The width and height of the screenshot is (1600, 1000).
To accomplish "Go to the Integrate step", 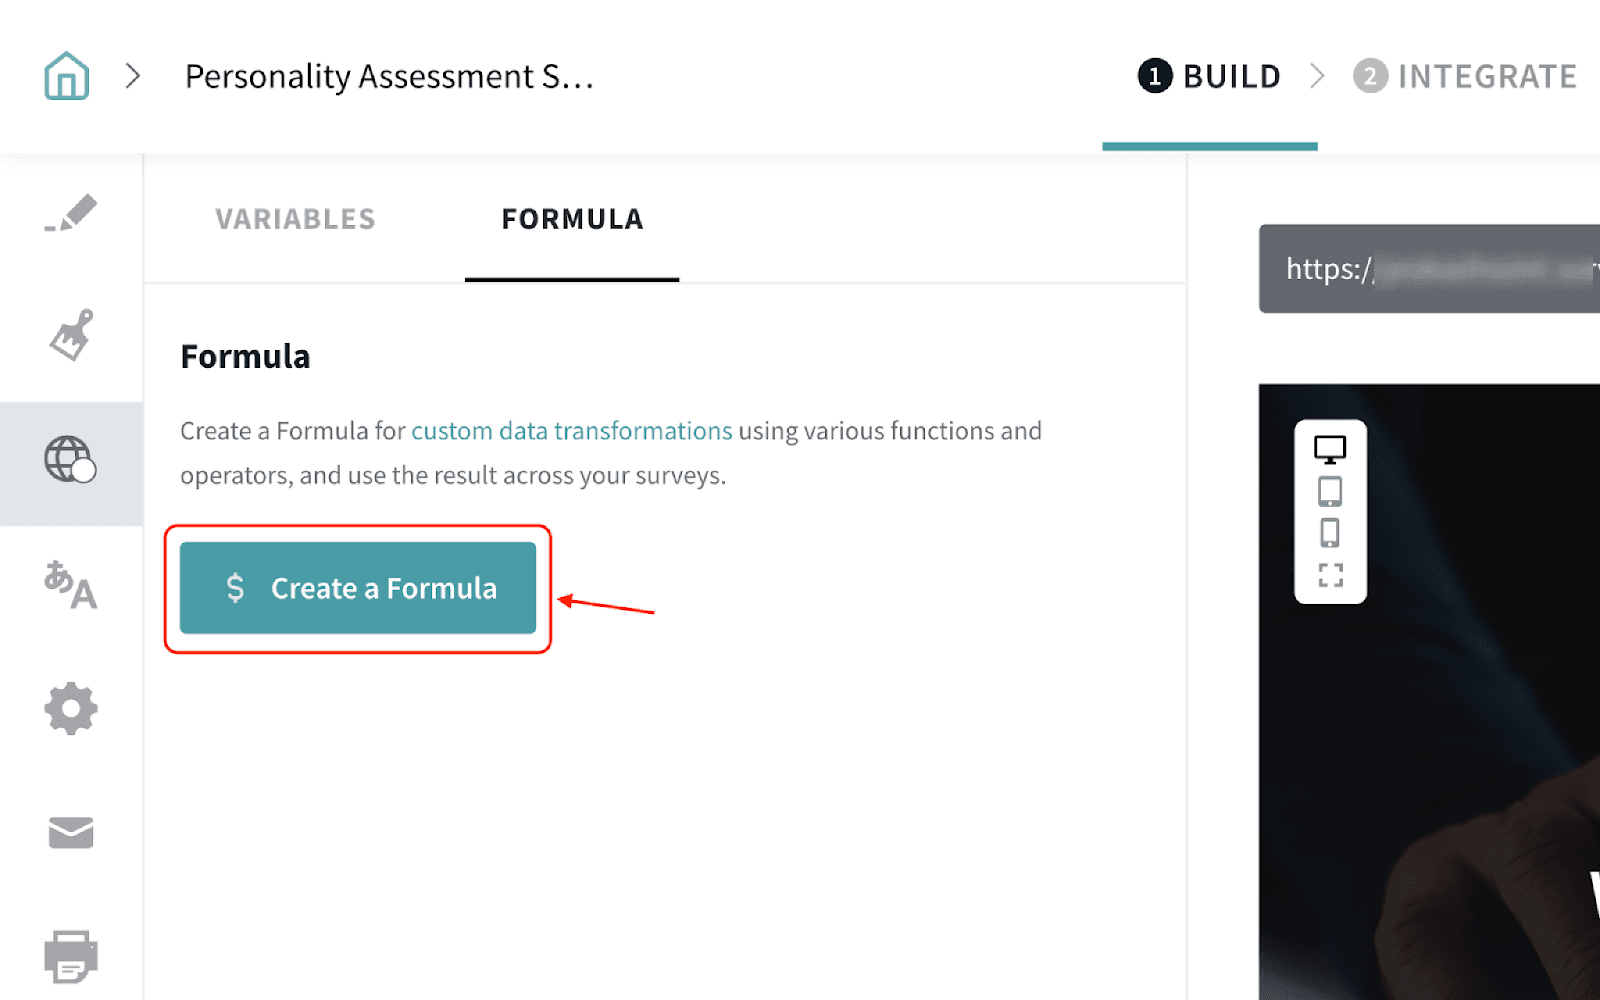I will coord(1465,76).
